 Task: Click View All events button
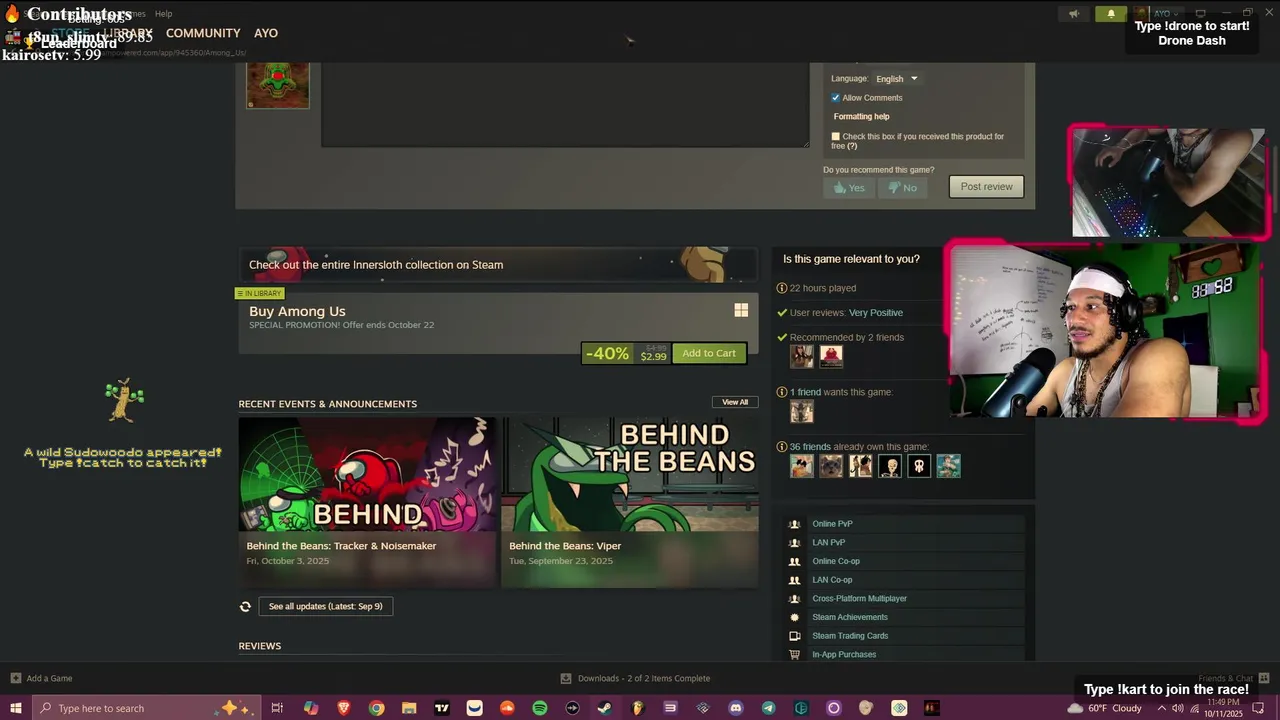(735, 402)
